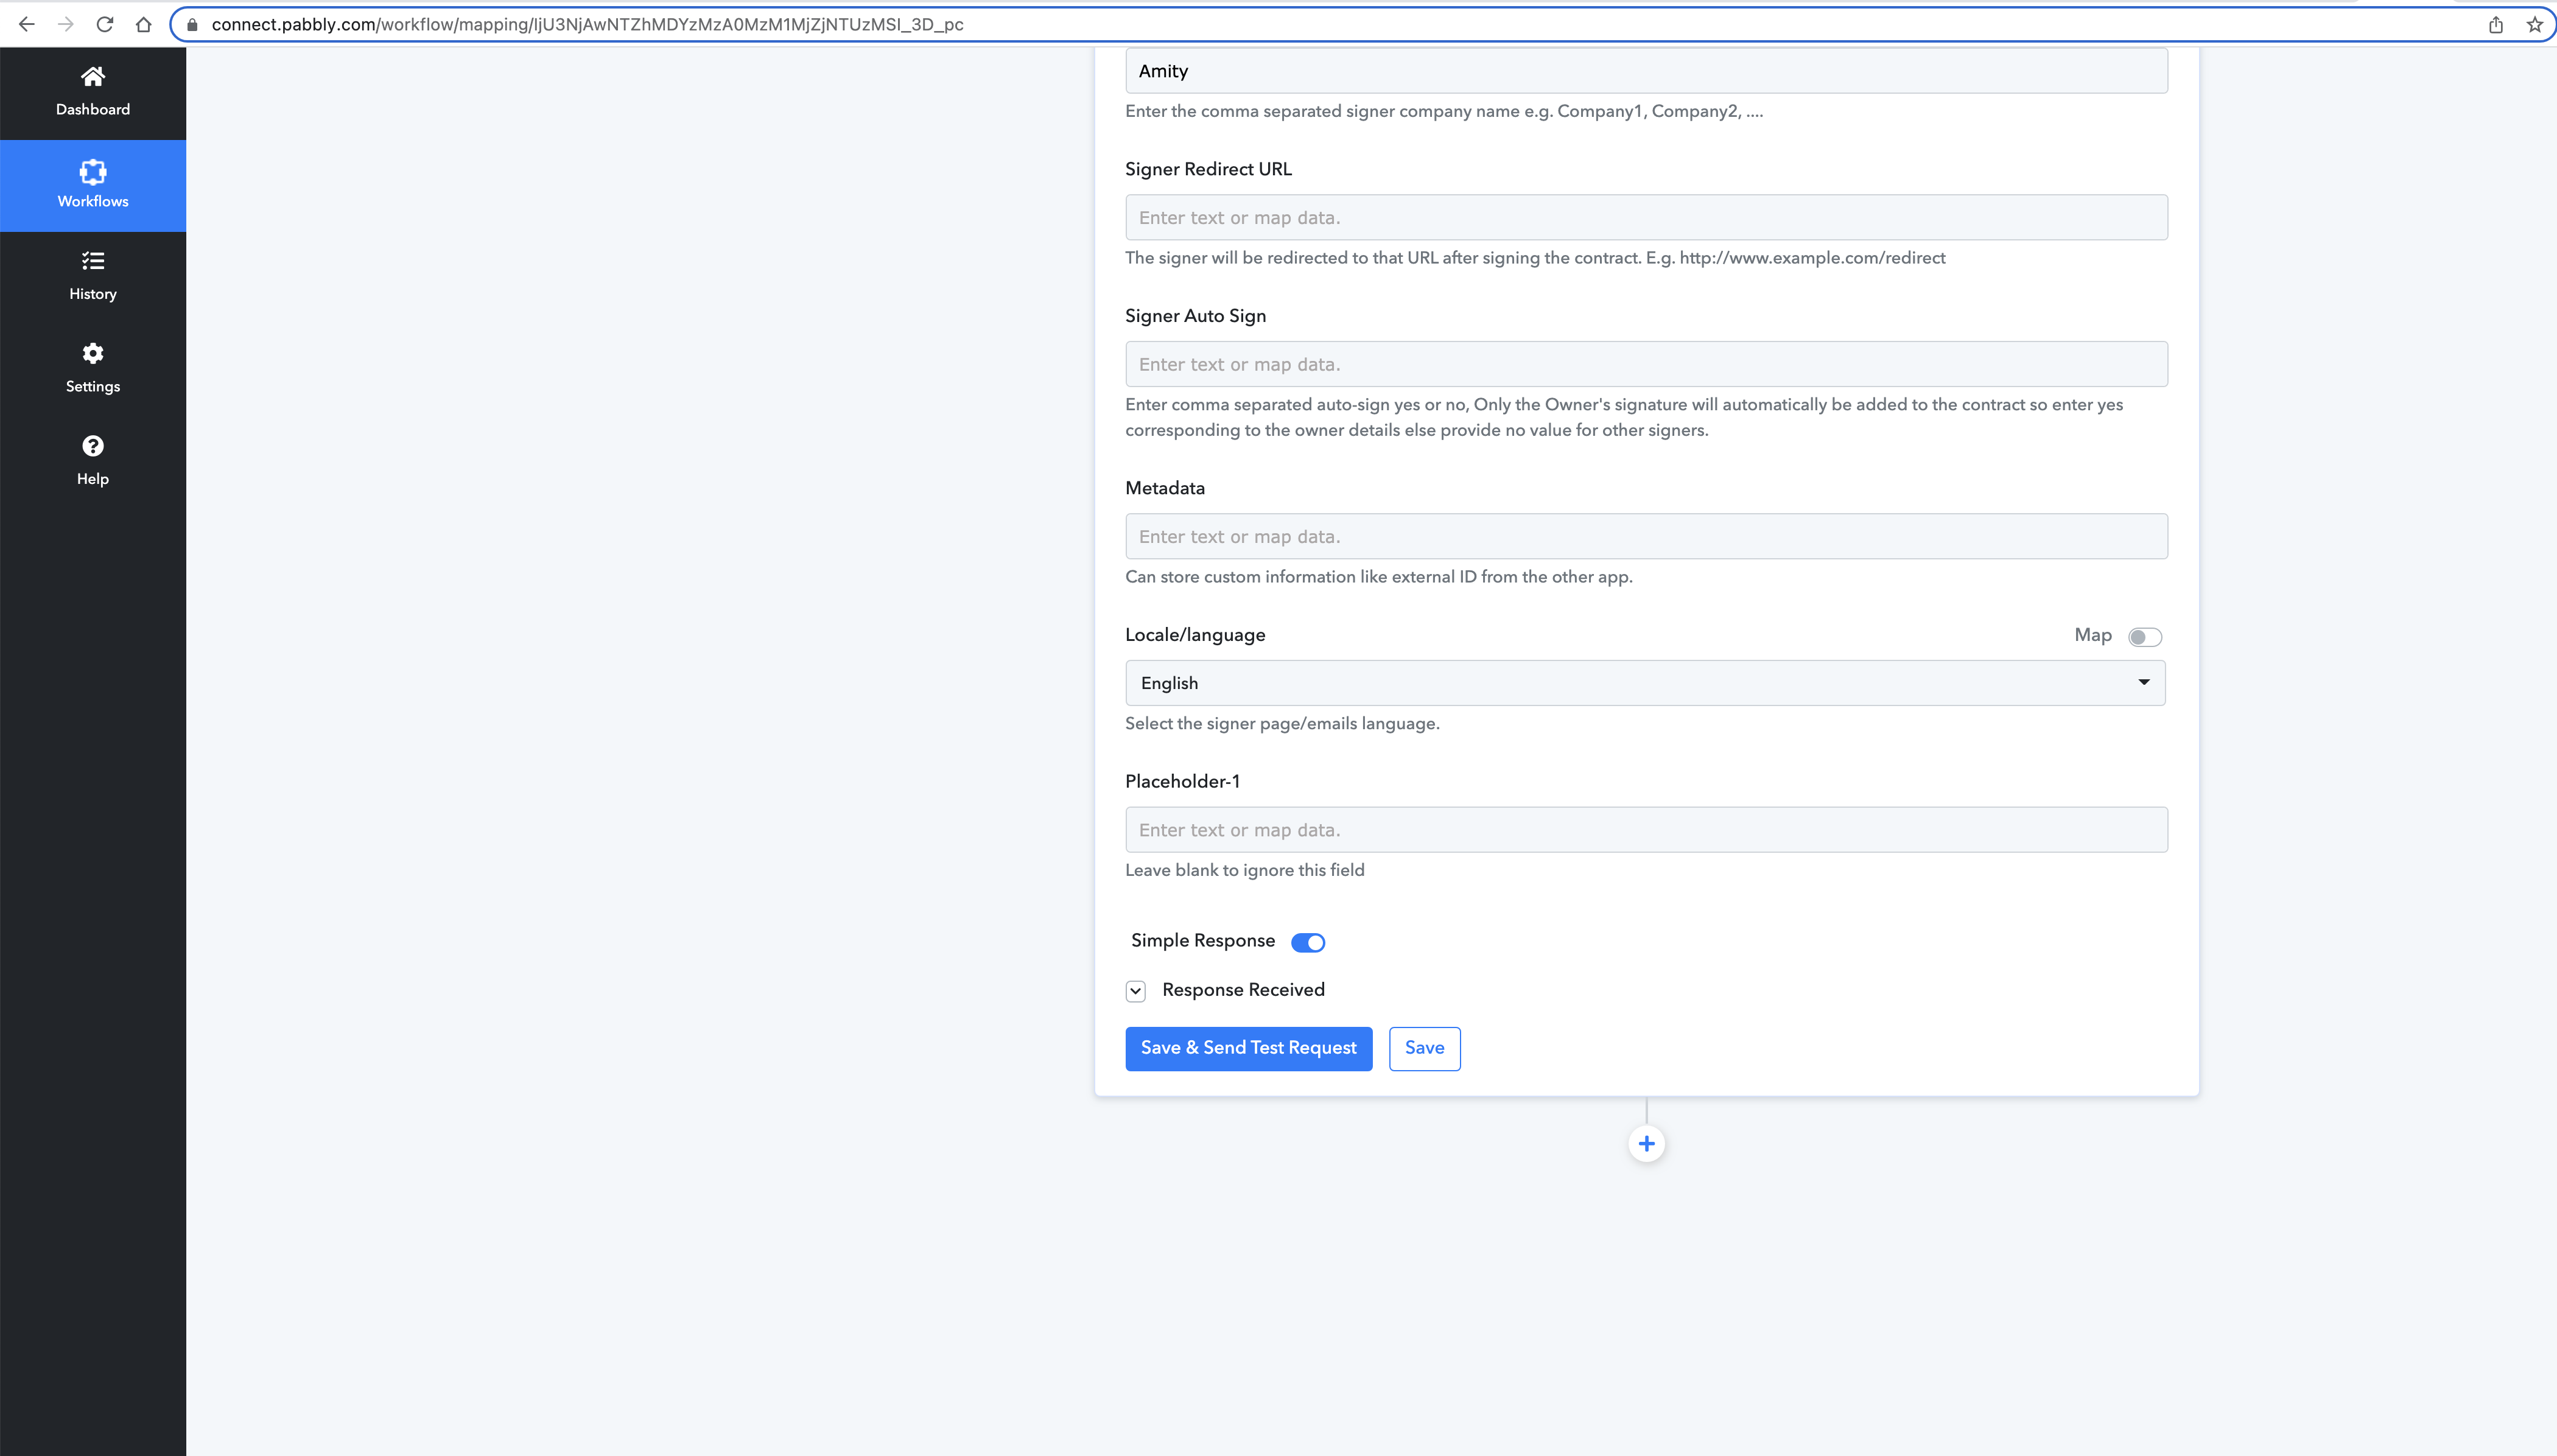This screenshot has height=1456, width=2557.
Task: Focus the Metadata input field
Action: 1646,536
